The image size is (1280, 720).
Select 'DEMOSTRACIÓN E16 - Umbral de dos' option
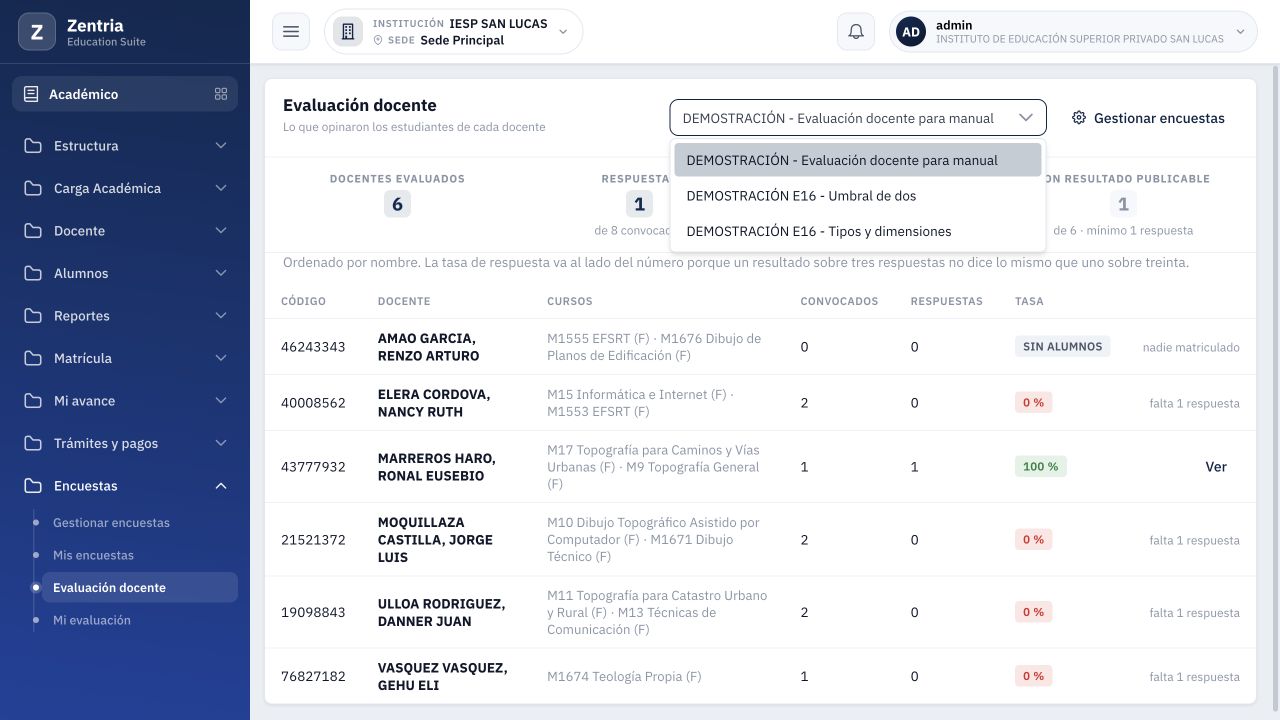[858, 196]
